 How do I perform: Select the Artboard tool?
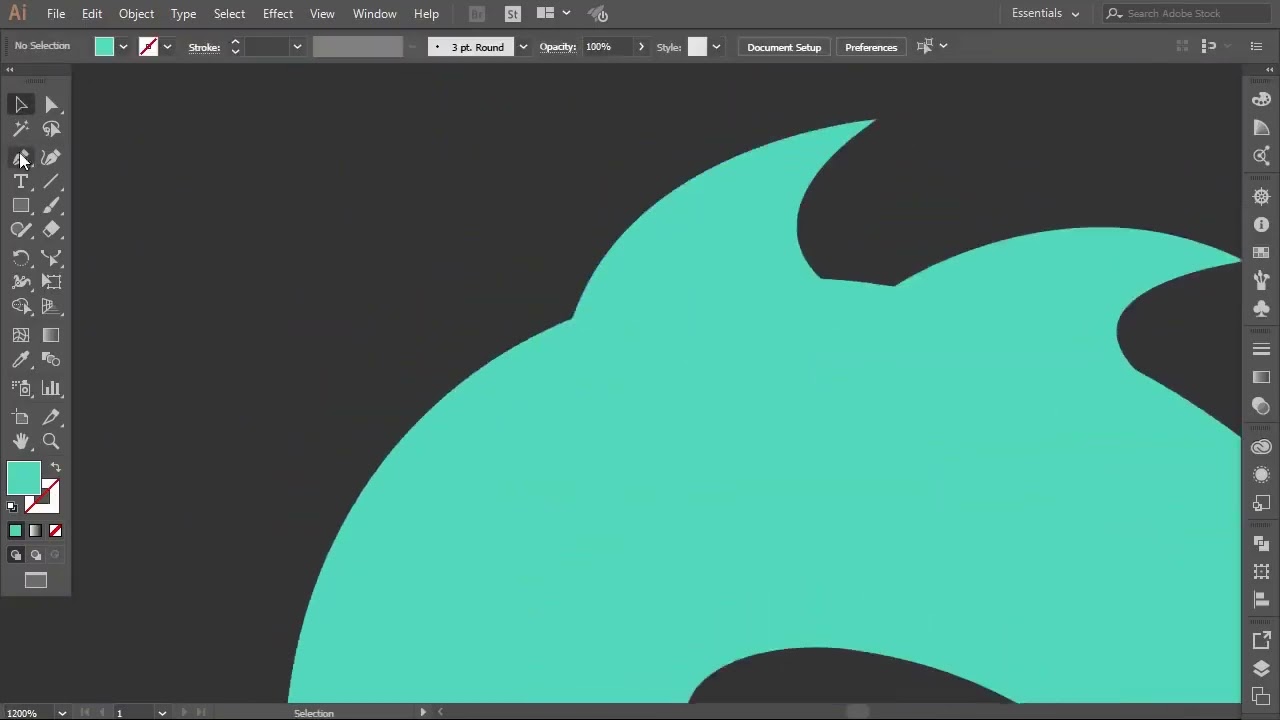[x=21, y=418]
